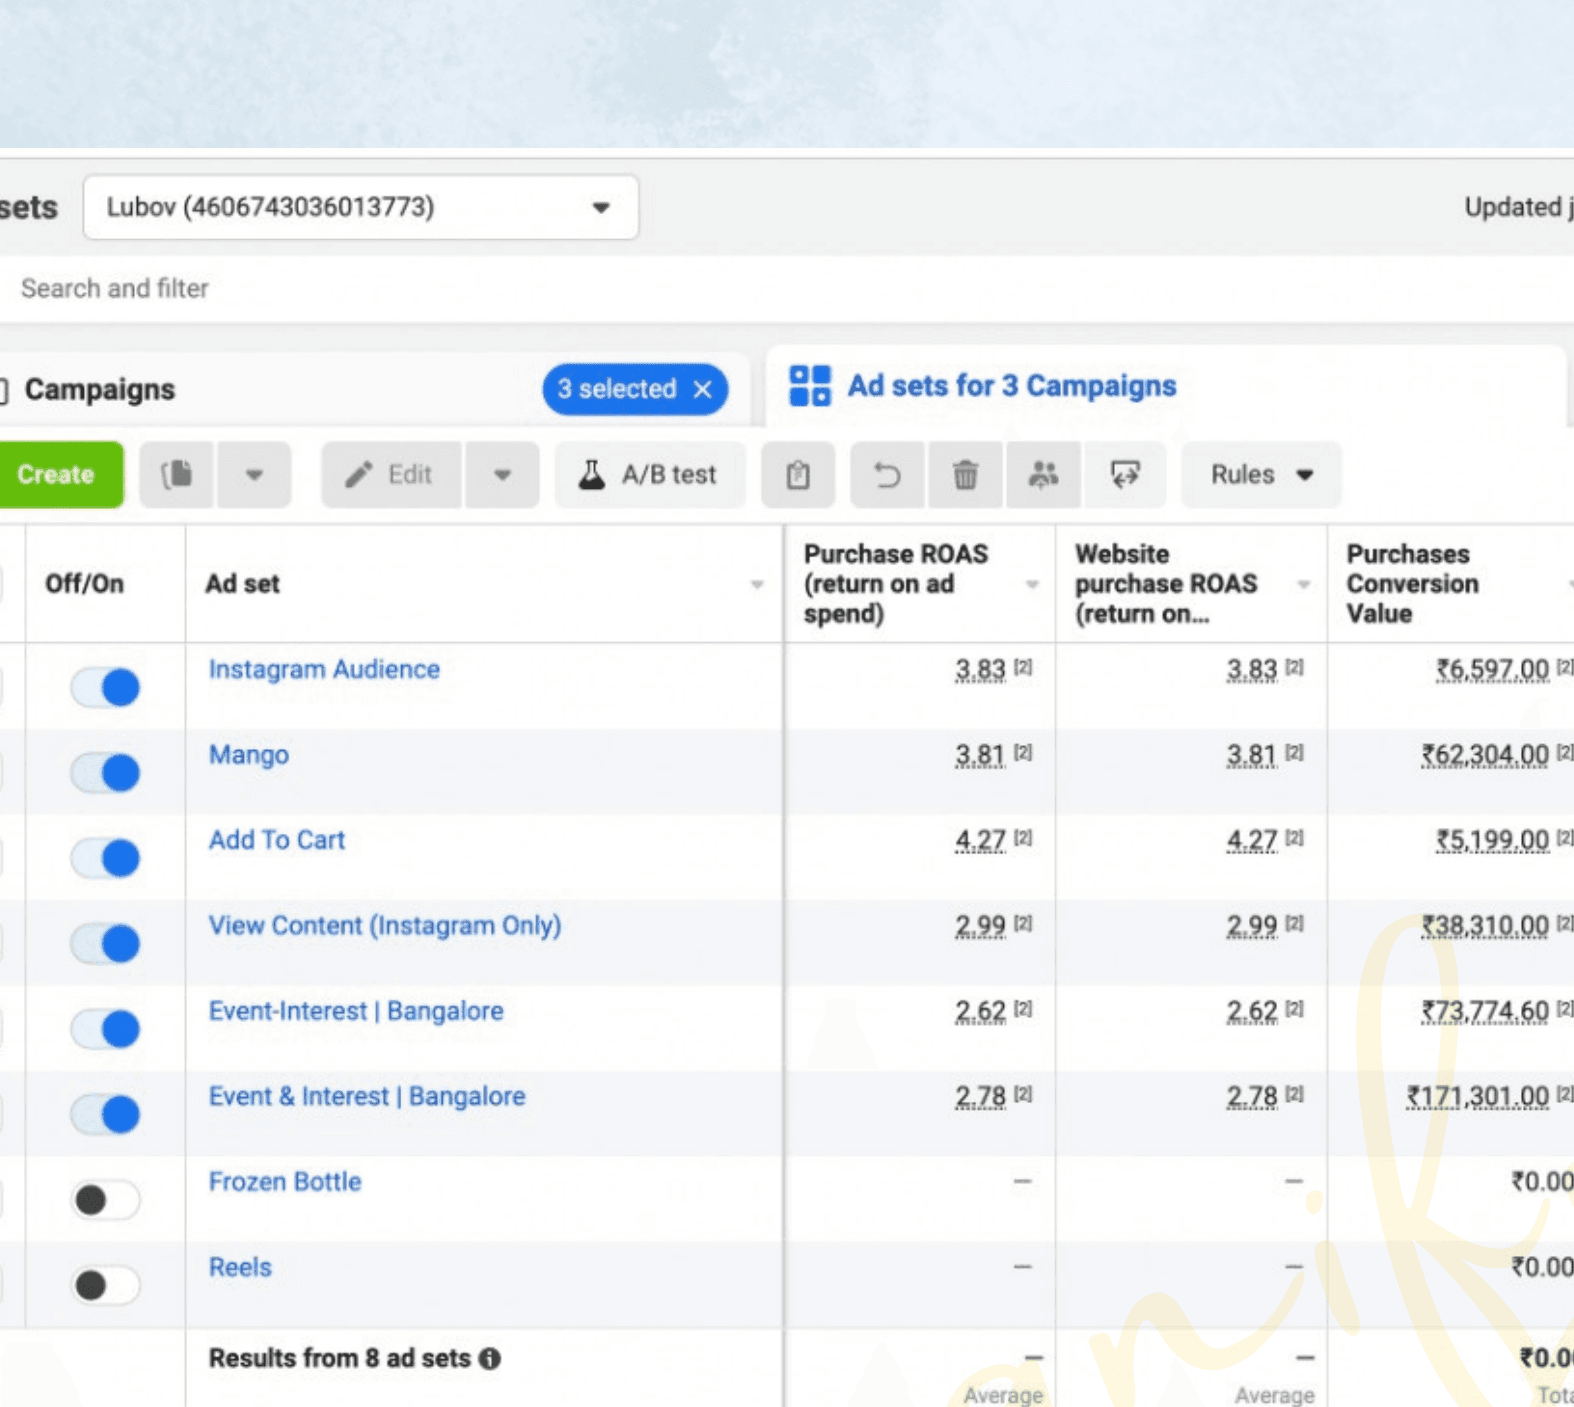Switch to the Campaigns tab
Viewport: 1574px width, 1407px height.
100,389
